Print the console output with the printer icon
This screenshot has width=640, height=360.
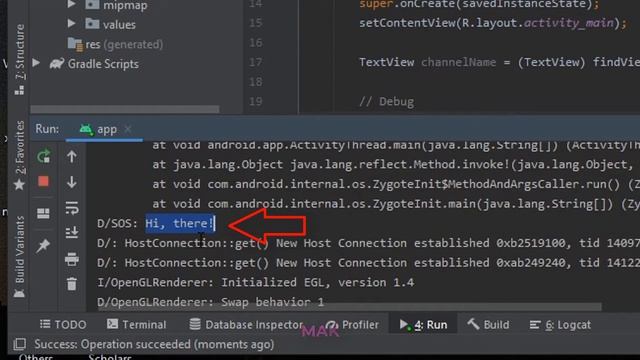(72, 259)
